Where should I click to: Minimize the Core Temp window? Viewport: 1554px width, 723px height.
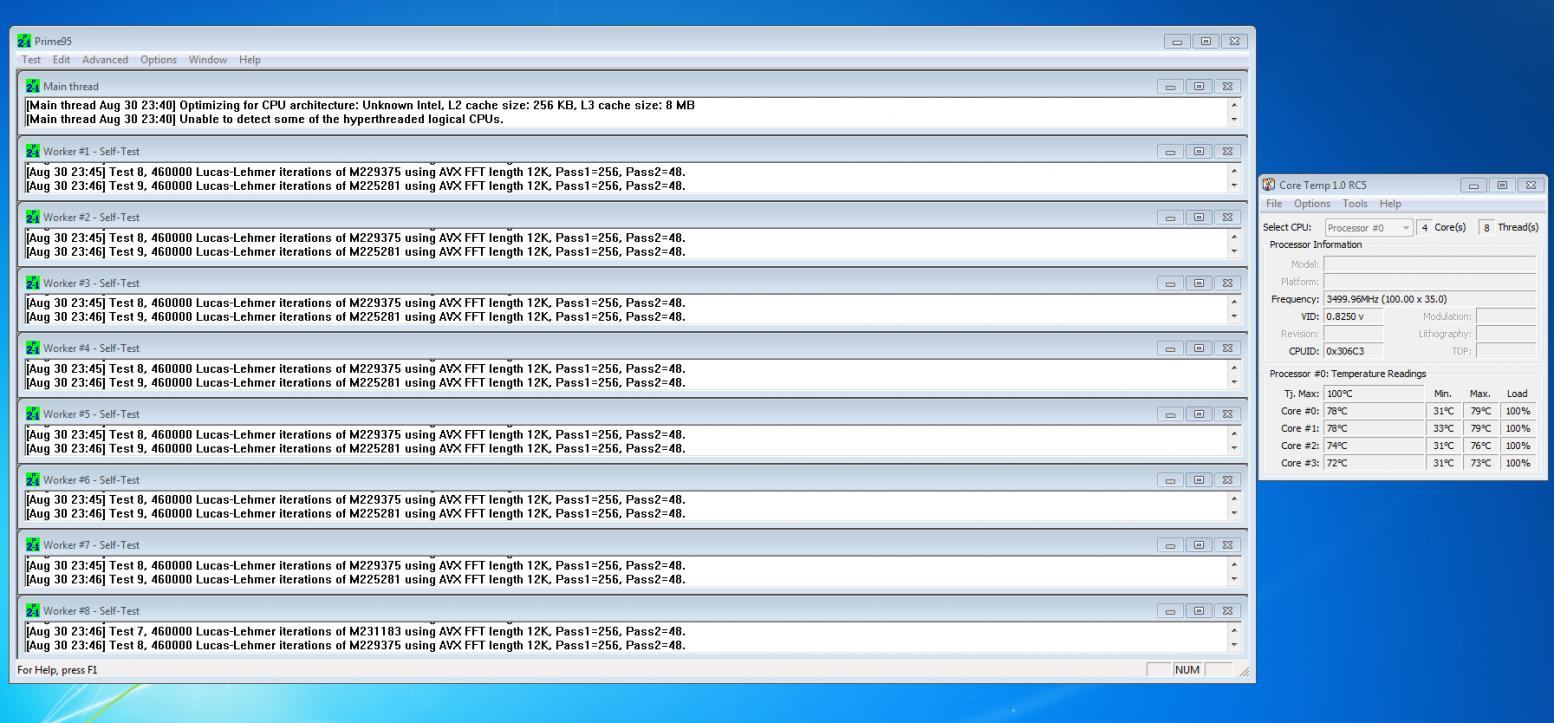1475,185
